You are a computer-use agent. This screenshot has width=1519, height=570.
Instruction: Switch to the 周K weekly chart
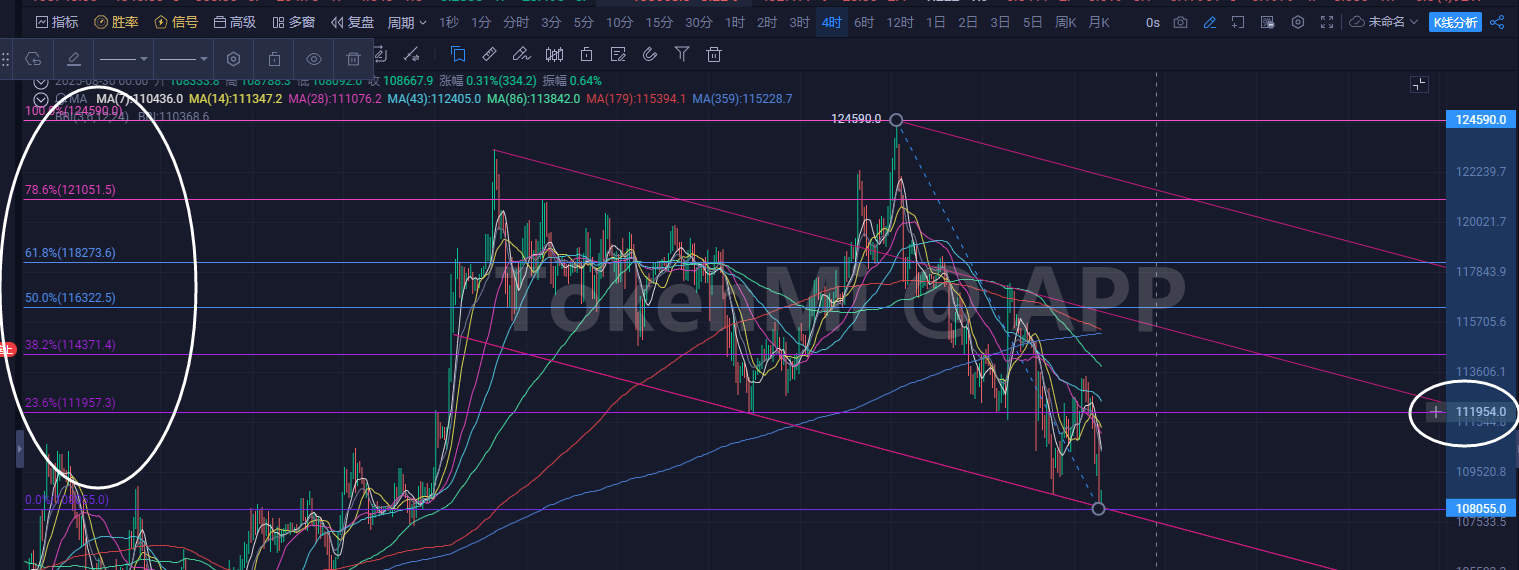1066,22
